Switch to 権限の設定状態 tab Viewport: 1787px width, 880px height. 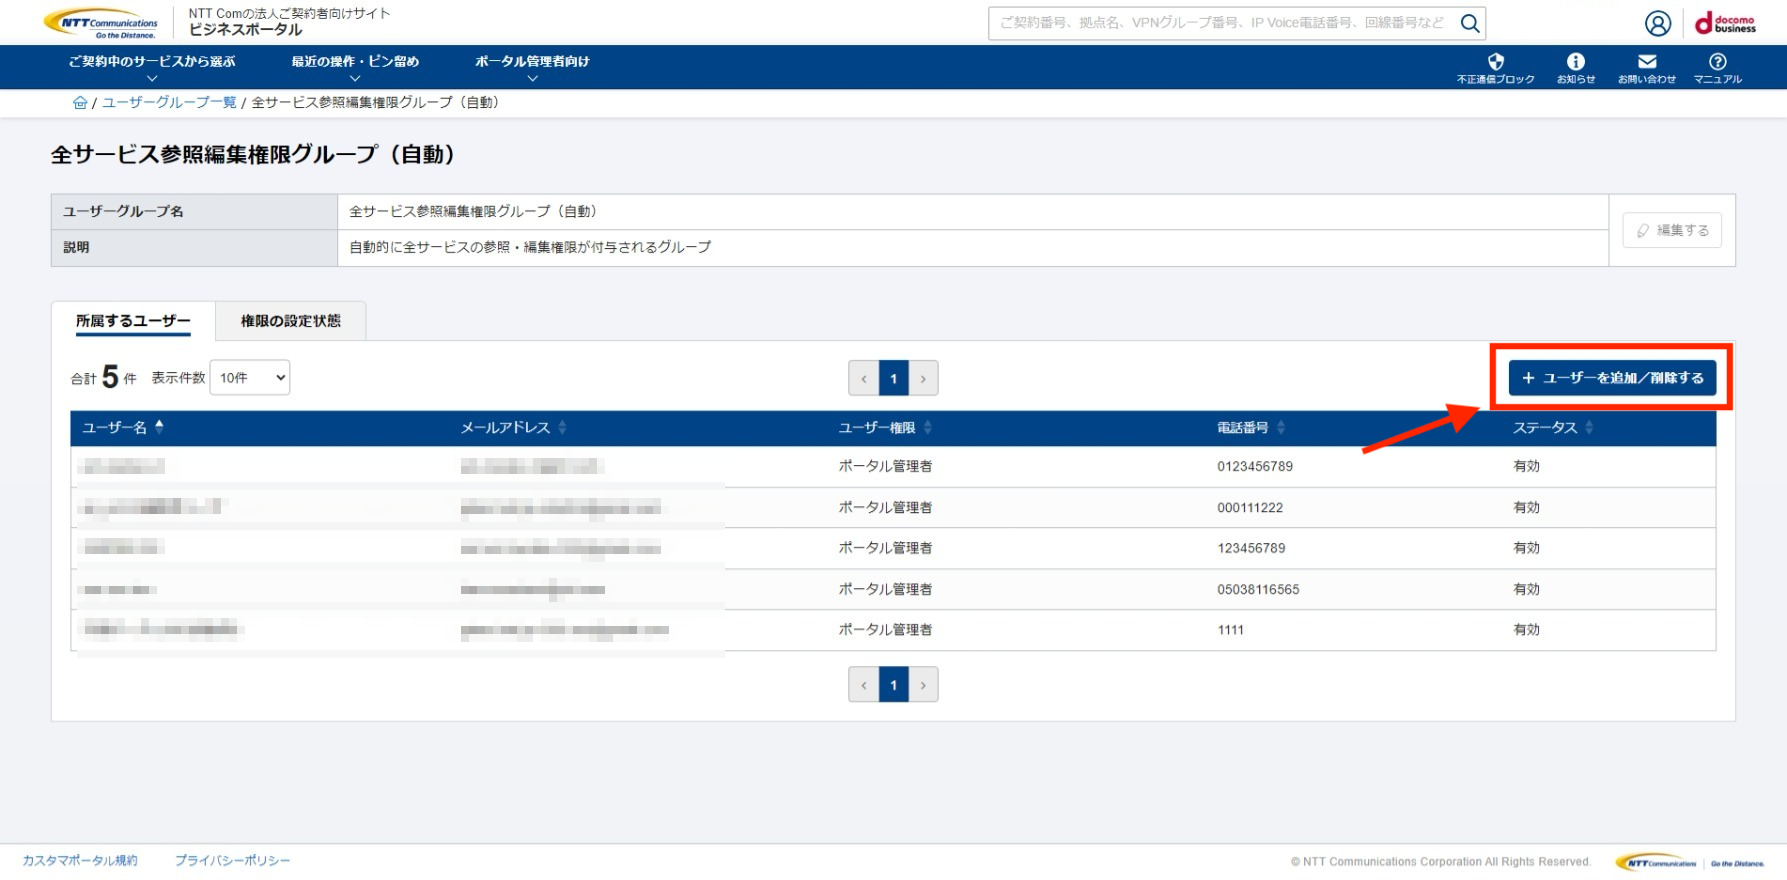tap(290, 321)
